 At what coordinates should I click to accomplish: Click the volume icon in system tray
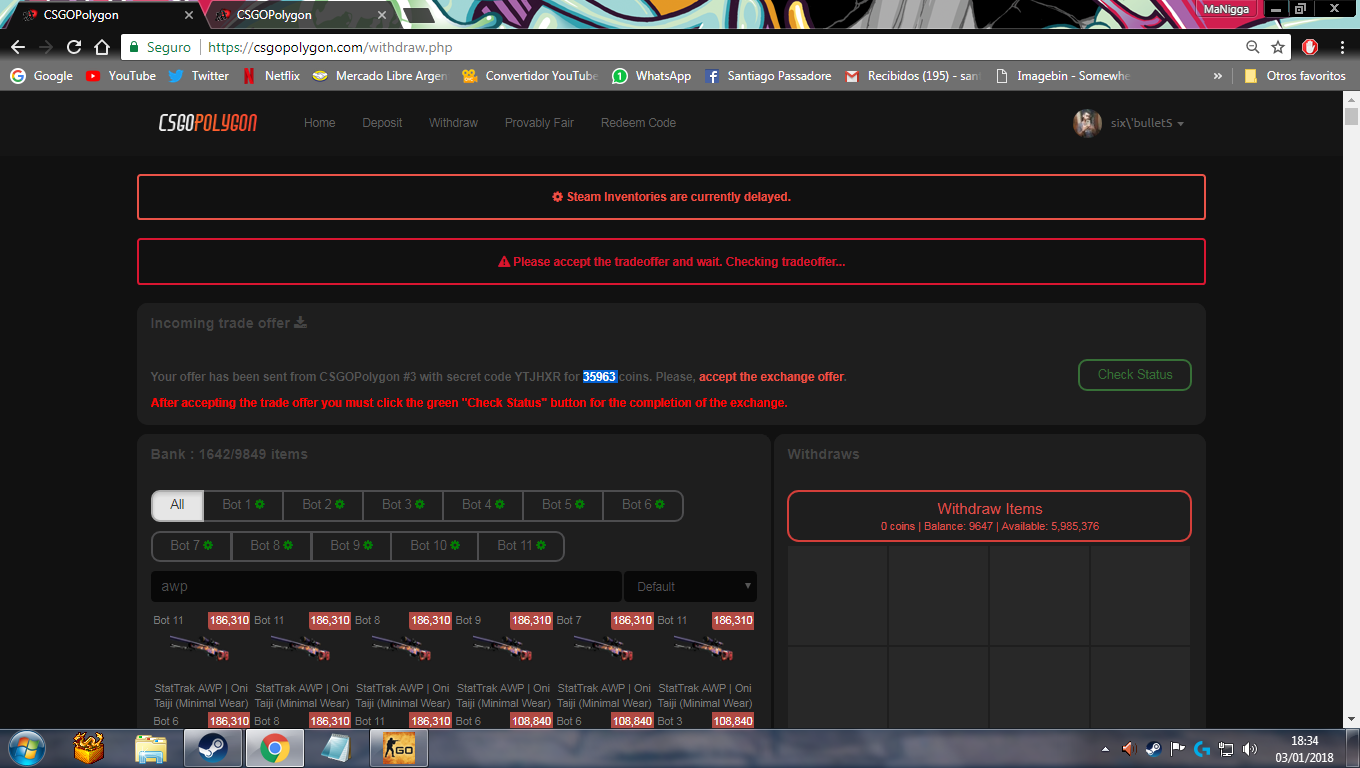pyautogui.click(x=1250, y=748)
